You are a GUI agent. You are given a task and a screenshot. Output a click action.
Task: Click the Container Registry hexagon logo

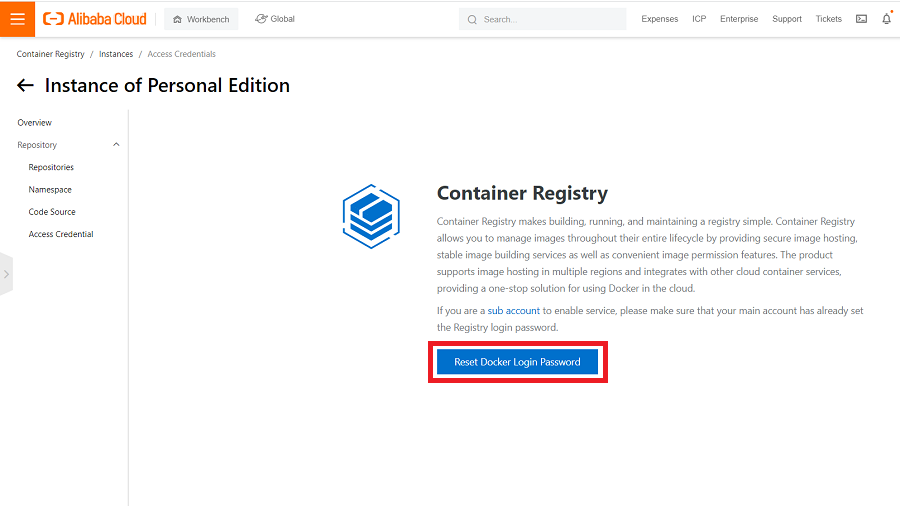(x=371, y=215)
